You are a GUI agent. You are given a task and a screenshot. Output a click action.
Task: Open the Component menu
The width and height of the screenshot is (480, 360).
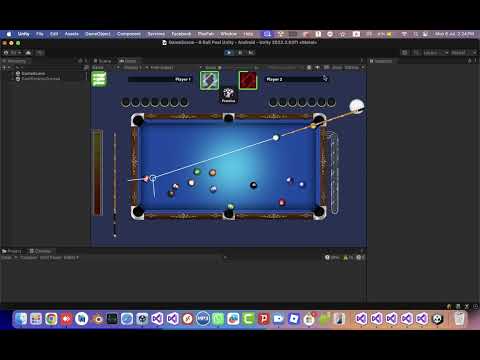pyautogui.click(x=129, y=34)
